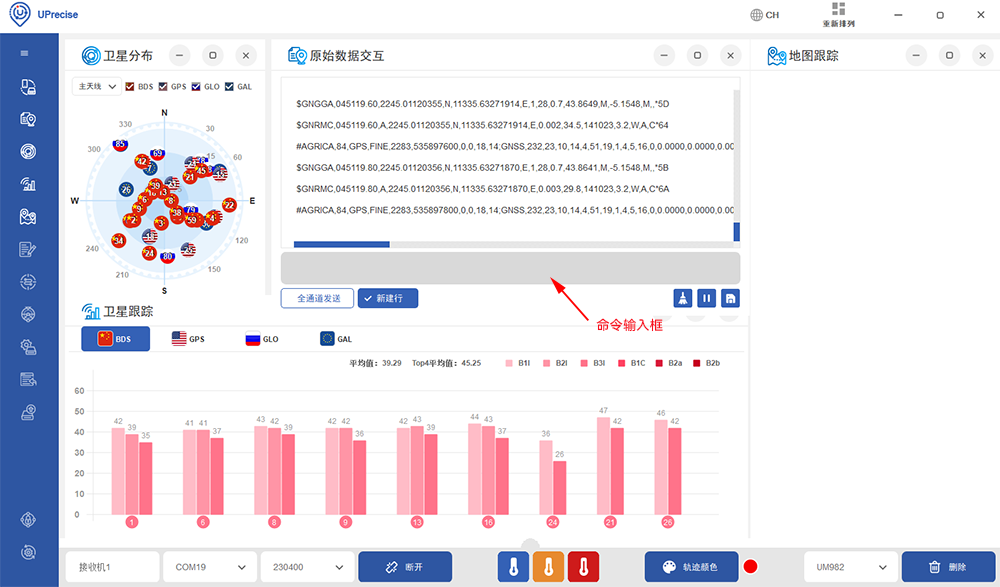Click the red track color swatch

[x=751, y=567]
